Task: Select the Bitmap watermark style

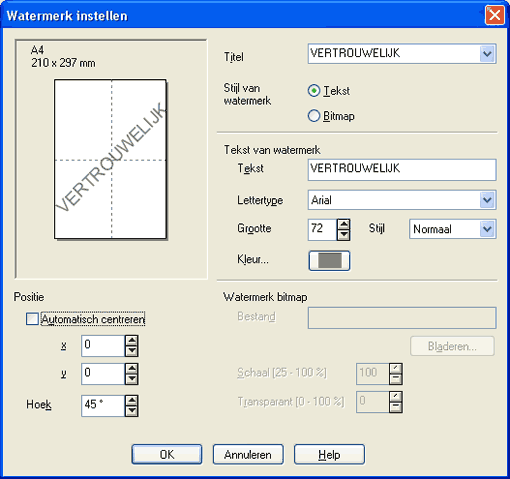Action: [x=314, y=116]
